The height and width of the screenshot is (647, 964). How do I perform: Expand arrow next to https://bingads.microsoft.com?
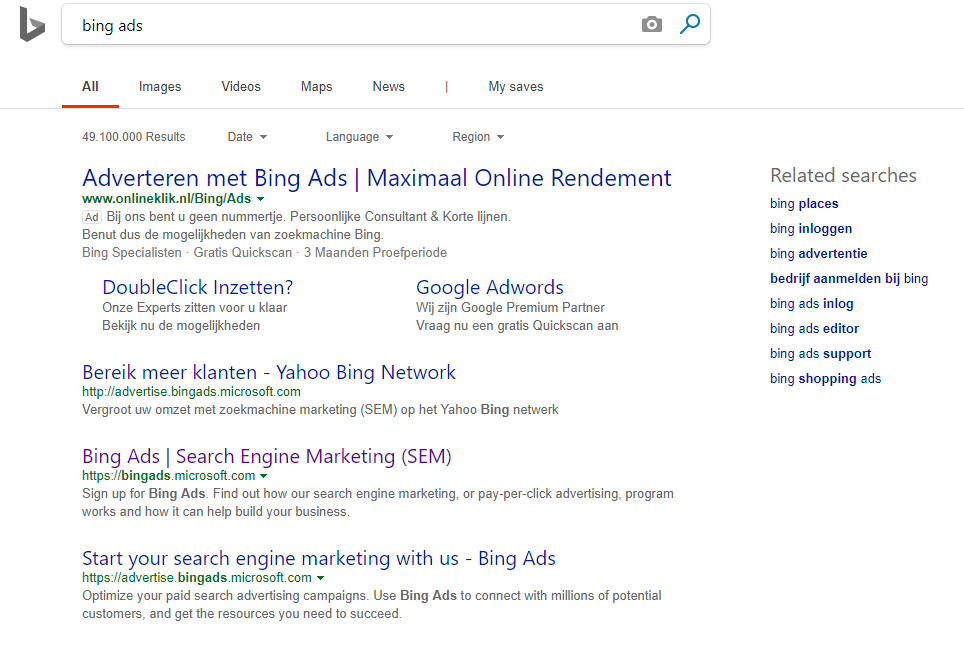(264, 476)
